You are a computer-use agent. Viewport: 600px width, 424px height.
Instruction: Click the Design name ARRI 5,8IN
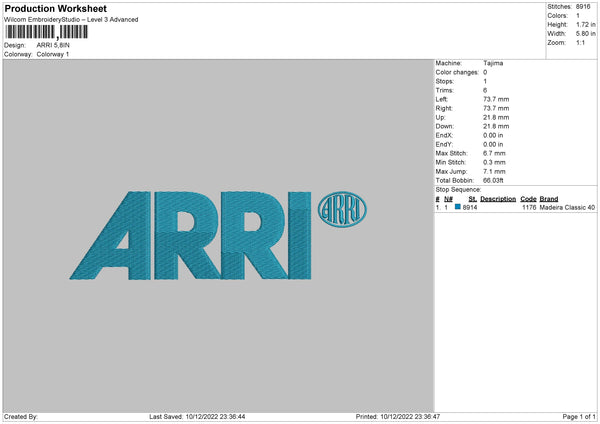pyautogui.click(x=55, y=45)
